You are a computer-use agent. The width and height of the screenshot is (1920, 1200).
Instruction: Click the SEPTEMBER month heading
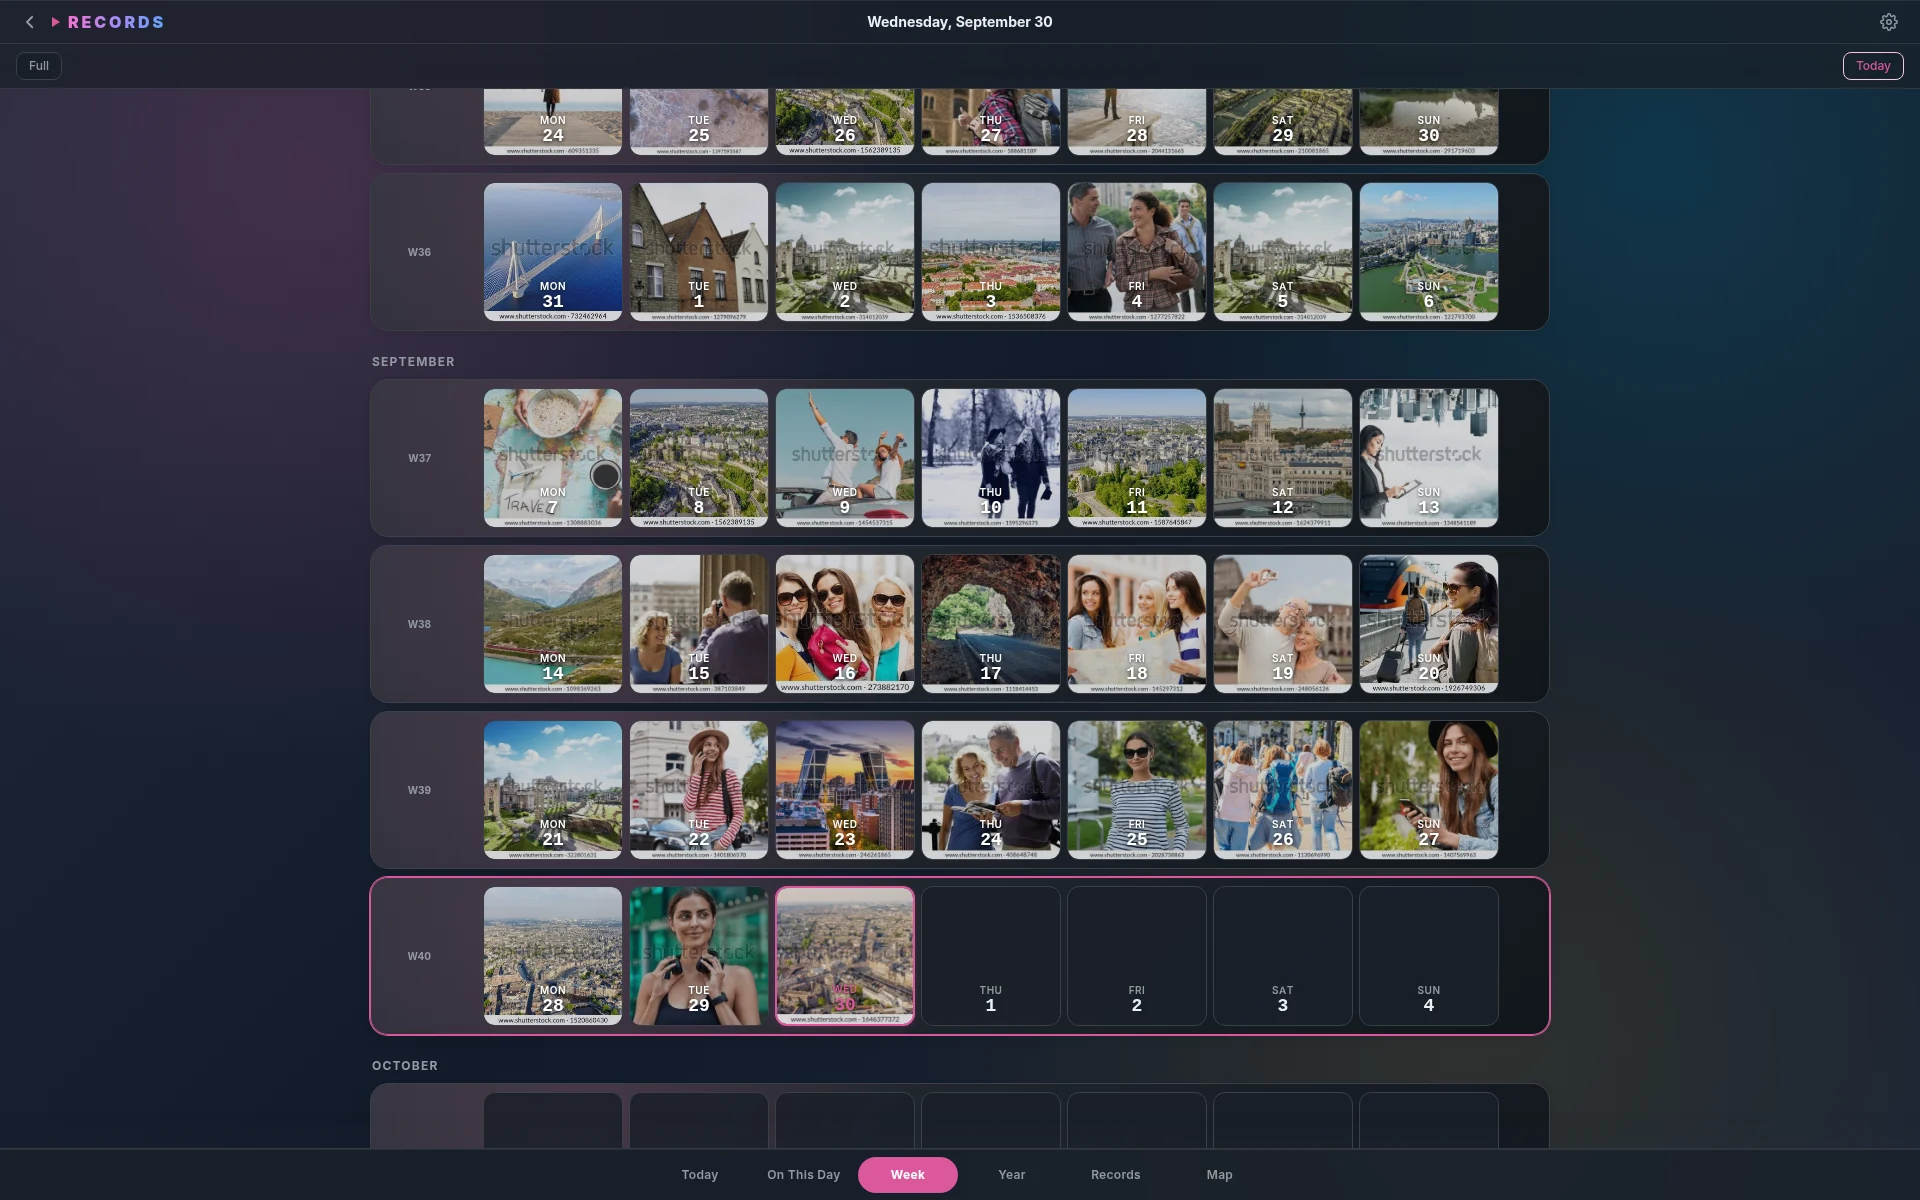pos(413,362)
